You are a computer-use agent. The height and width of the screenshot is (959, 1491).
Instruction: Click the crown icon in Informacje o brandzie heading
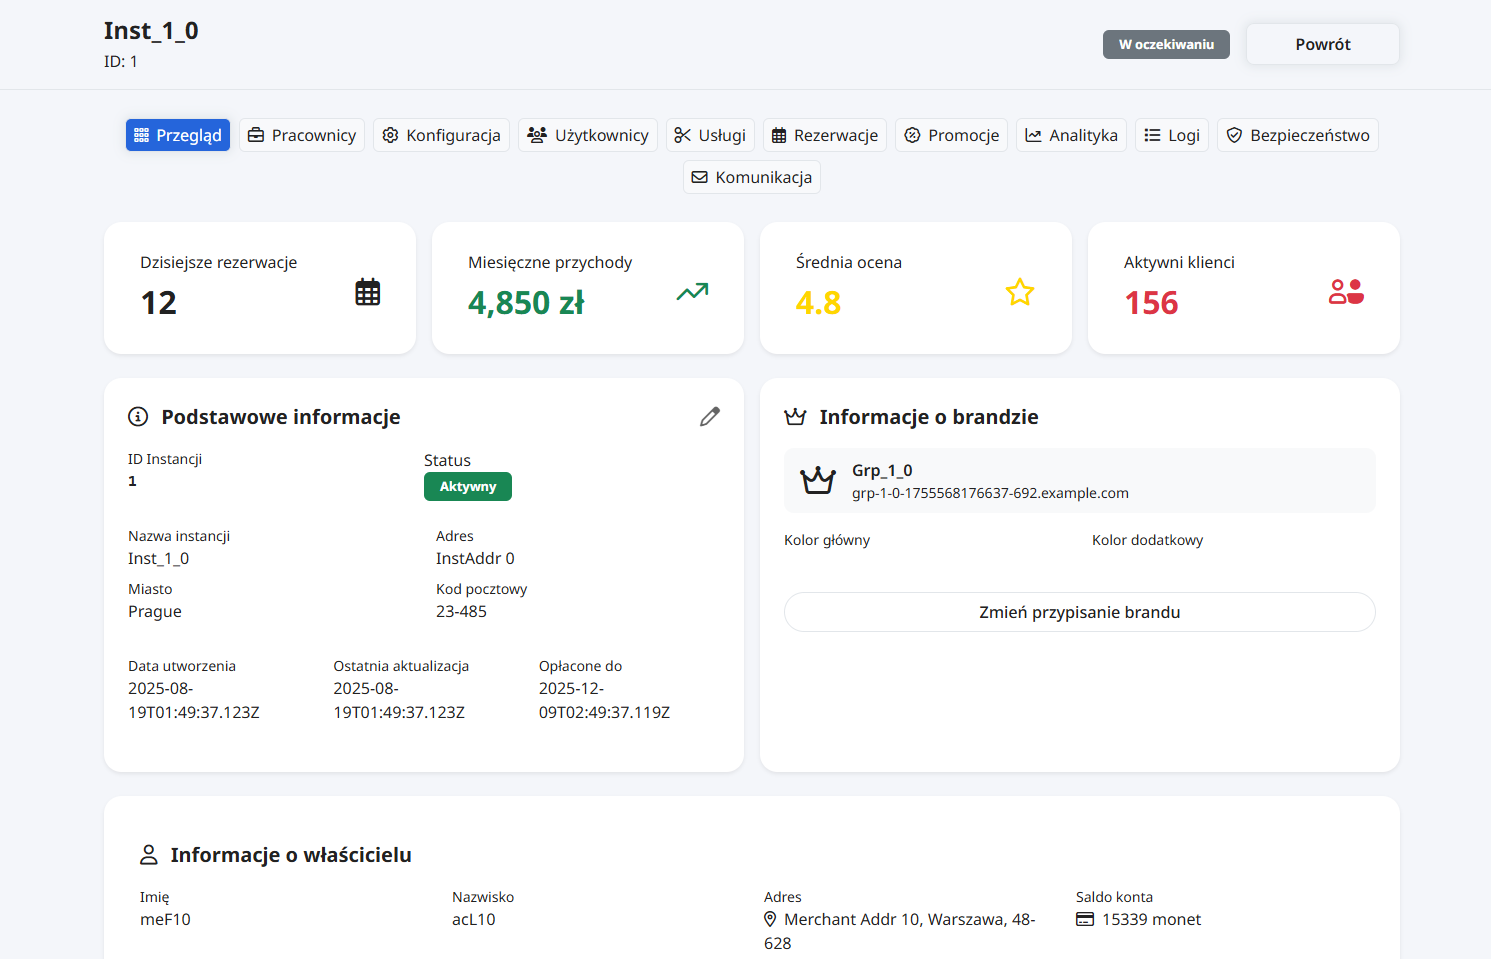coord(796,417)
